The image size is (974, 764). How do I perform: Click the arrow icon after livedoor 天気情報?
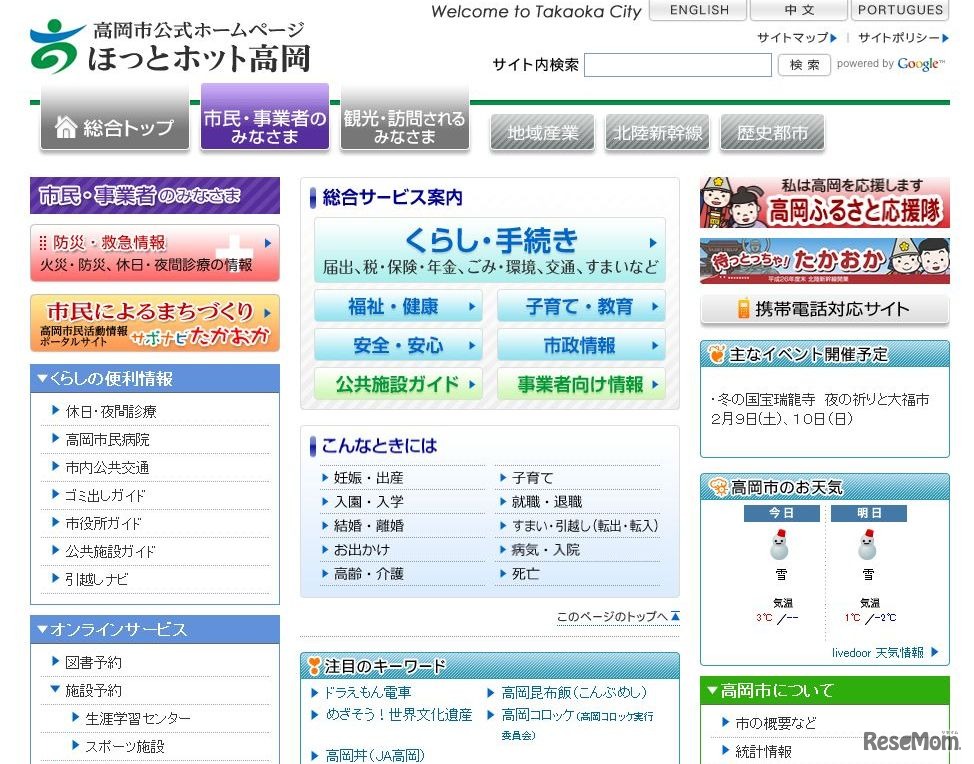tap(935, 652)
